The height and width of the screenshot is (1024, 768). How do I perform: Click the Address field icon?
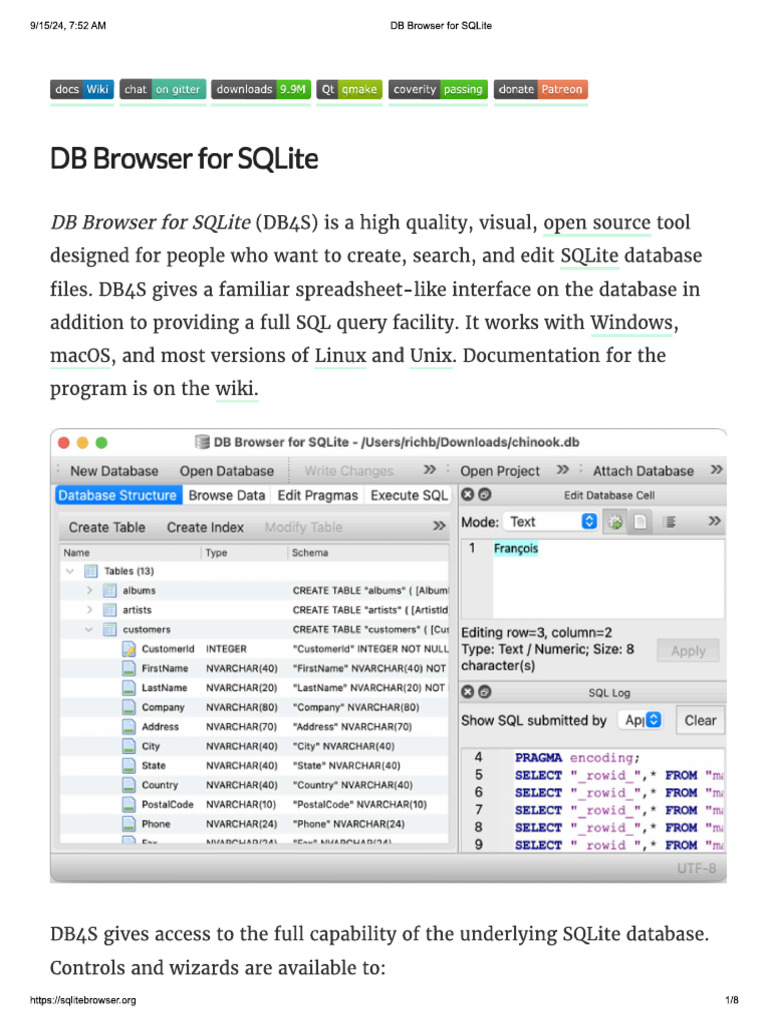129,727
